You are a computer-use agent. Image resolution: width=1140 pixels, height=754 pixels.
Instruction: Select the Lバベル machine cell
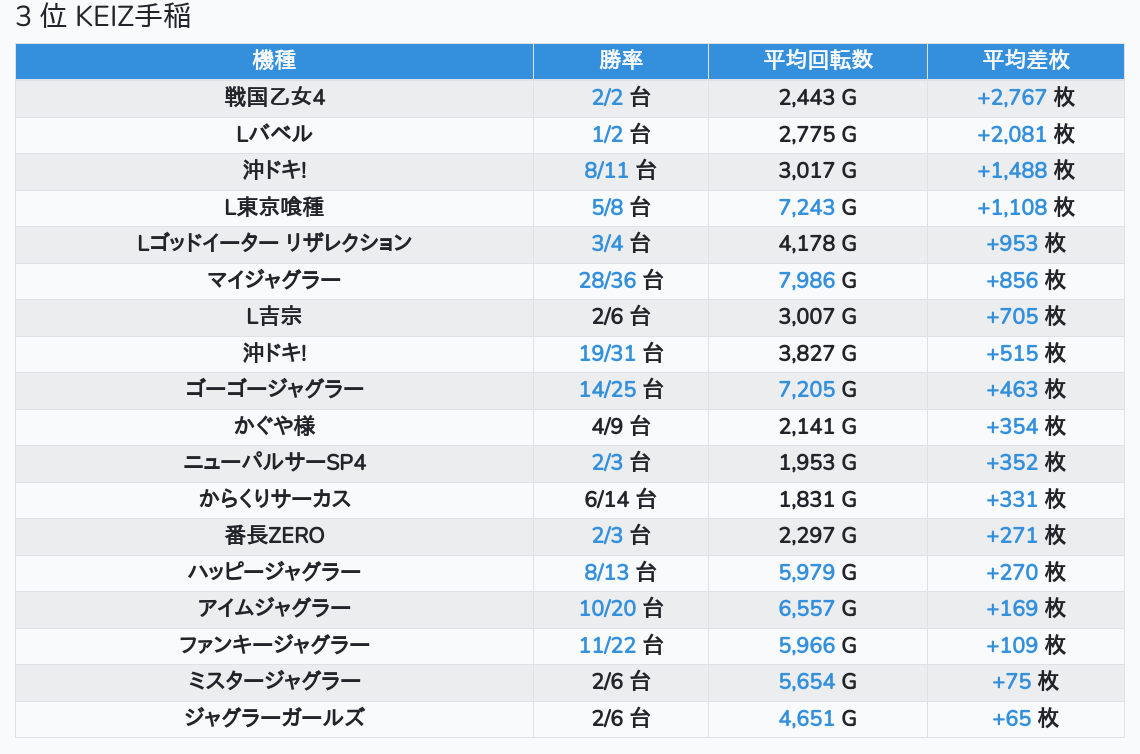pyautogui.click(x=274, y=134)
